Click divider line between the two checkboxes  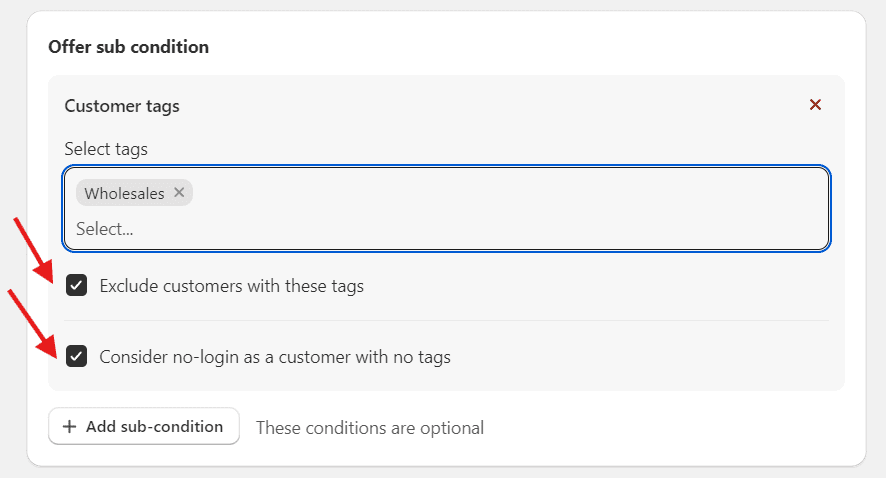tap(446, 320)
